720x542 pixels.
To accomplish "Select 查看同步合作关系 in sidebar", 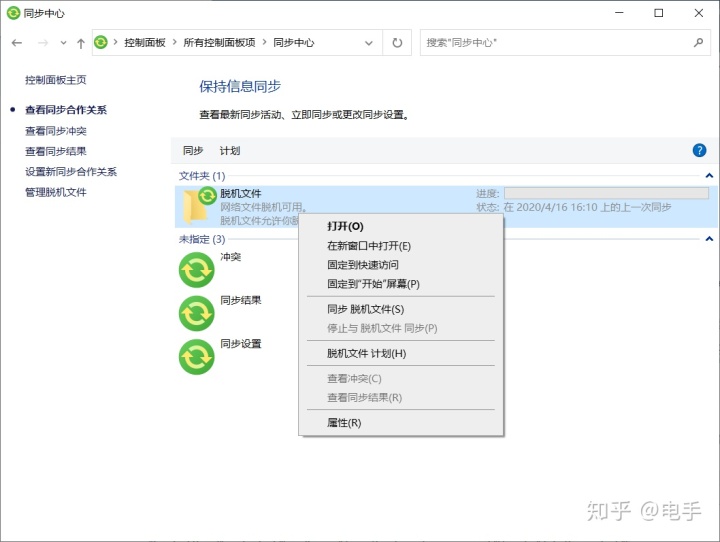I will [x=66, y=110].
